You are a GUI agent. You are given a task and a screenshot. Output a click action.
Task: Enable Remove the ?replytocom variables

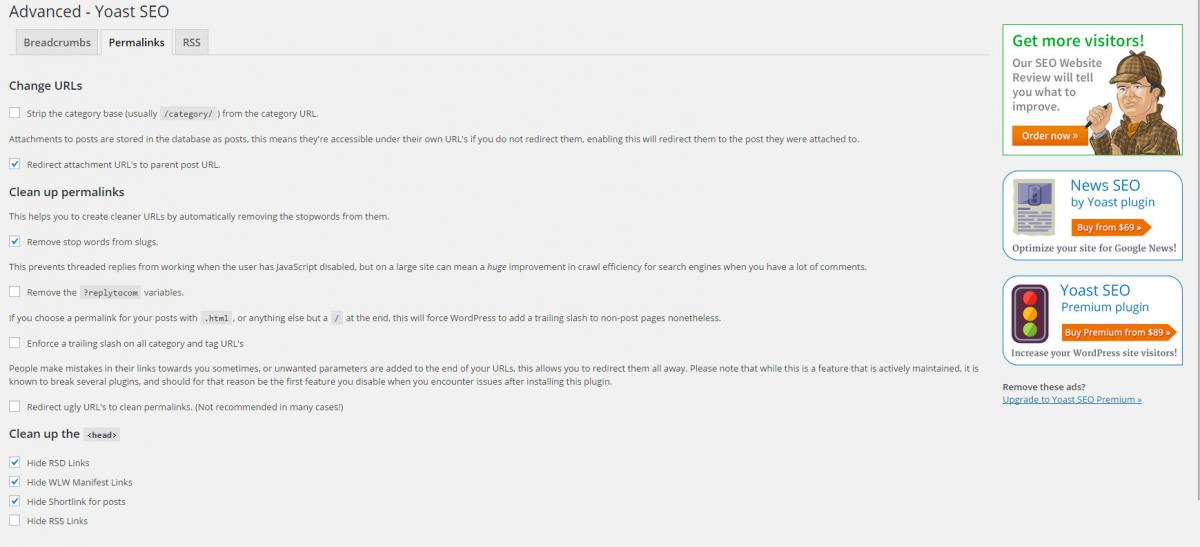point(14,292)
